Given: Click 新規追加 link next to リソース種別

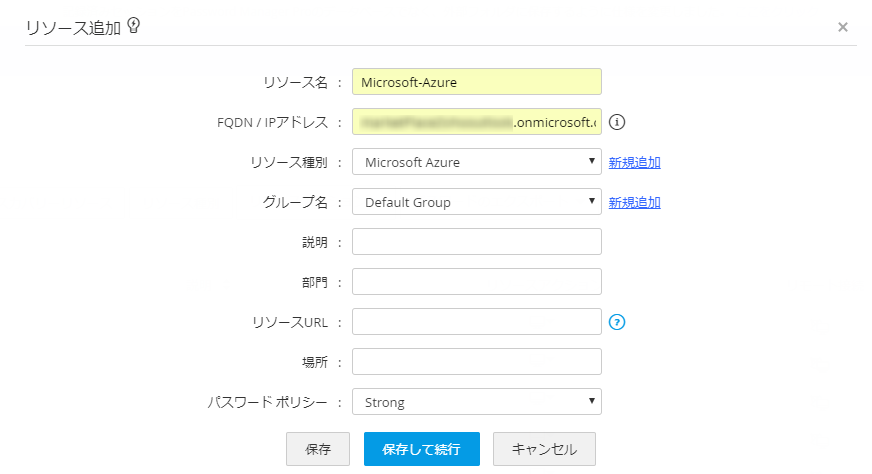Looking at the screenshot, I should (635, 162).
